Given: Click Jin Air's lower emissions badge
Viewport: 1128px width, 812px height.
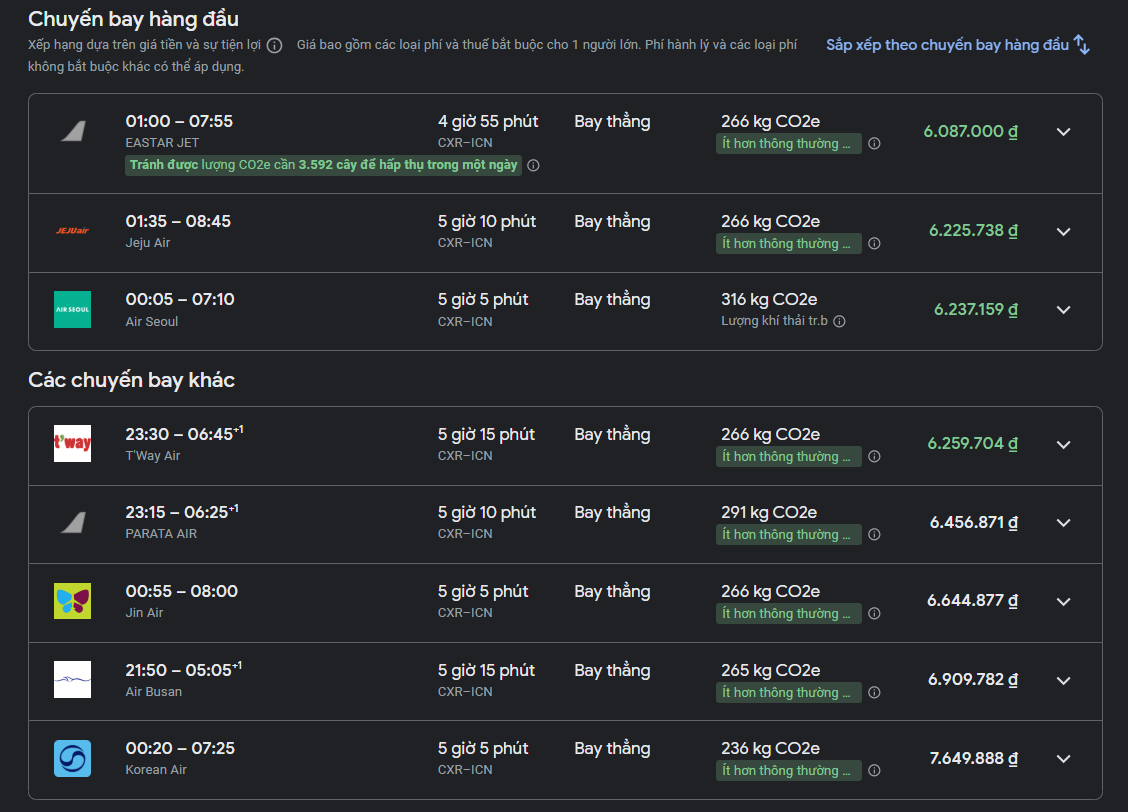Looking at the screenshot, I should pos(788,614).
